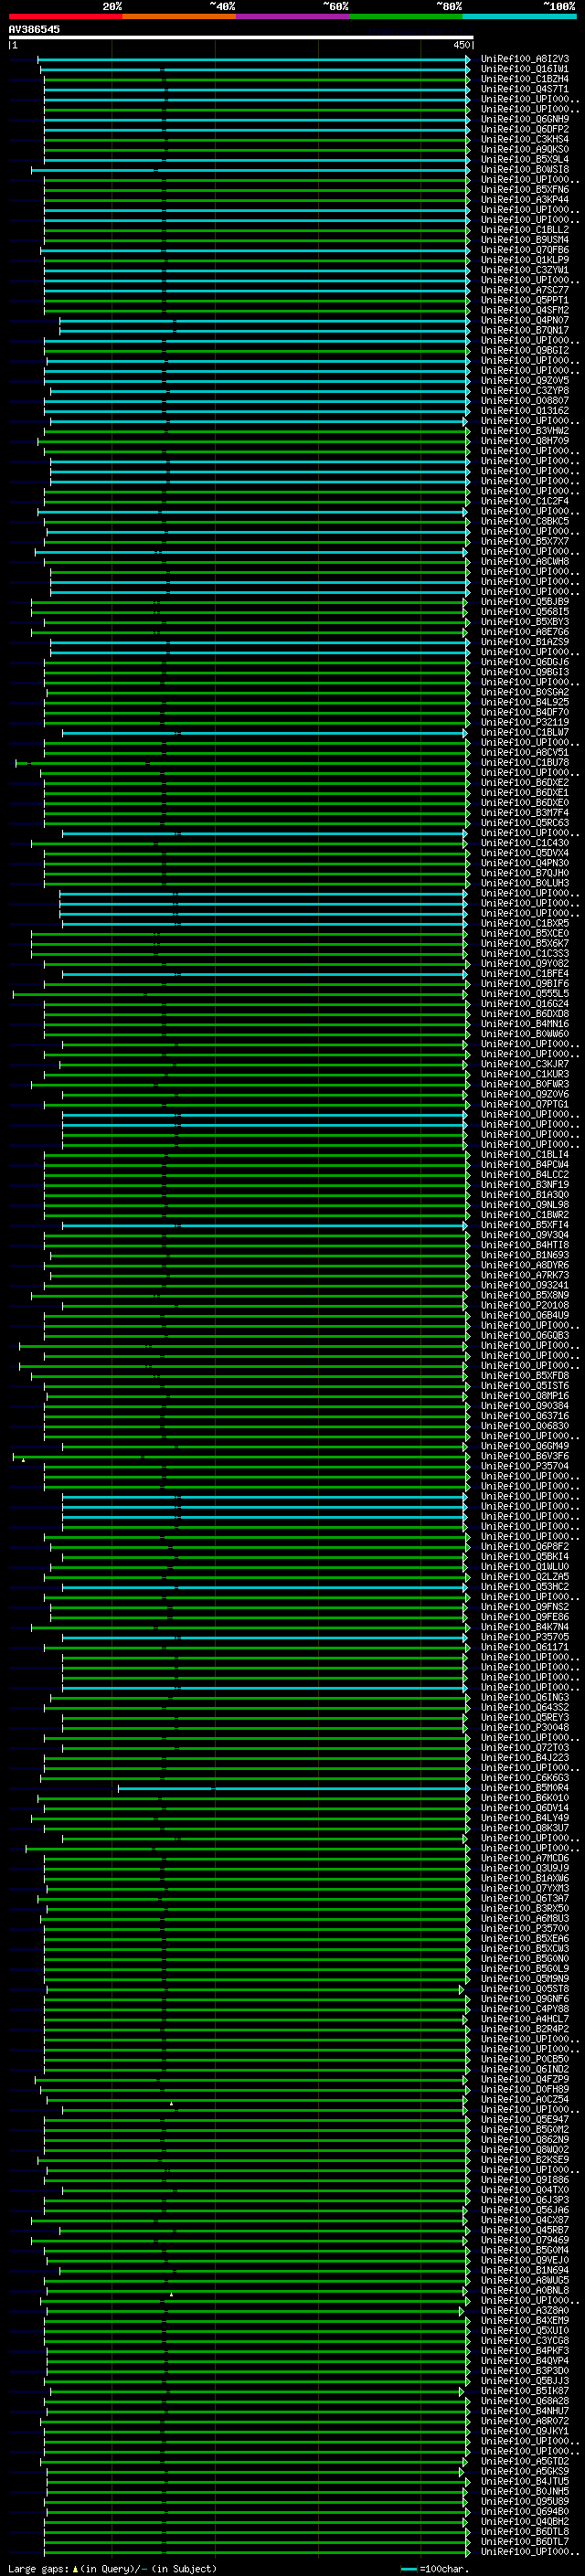Select hit label UniRef100_C3KHS4
The height and width of the screenshot is (2576, 585).
click(x=525, y=139)
